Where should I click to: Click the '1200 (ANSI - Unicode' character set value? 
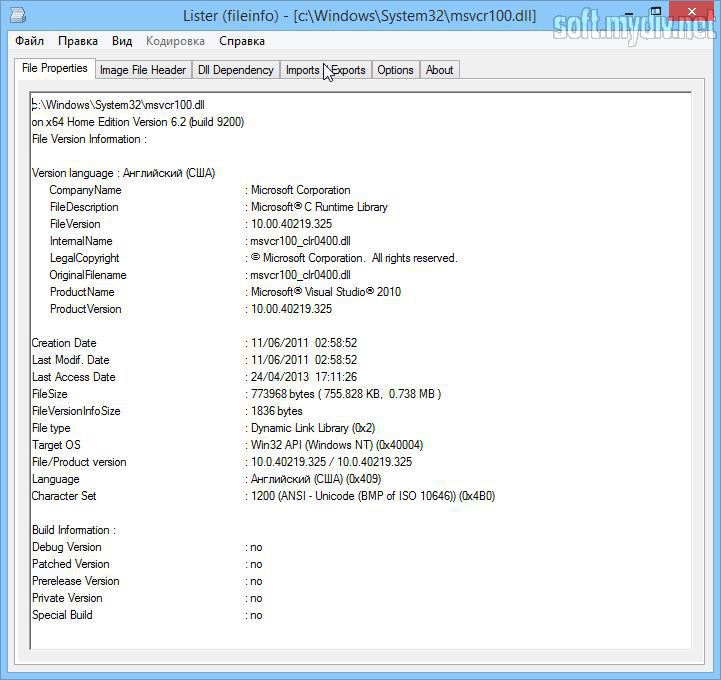pos(373,496)
